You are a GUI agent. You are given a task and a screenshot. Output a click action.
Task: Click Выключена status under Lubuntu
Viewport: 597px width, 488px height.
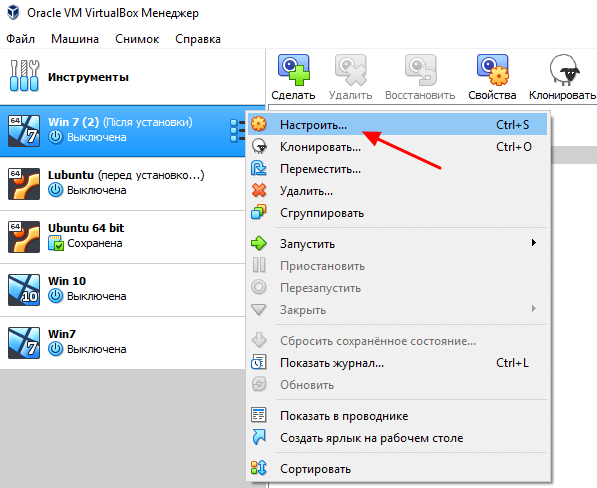[97, 190]
